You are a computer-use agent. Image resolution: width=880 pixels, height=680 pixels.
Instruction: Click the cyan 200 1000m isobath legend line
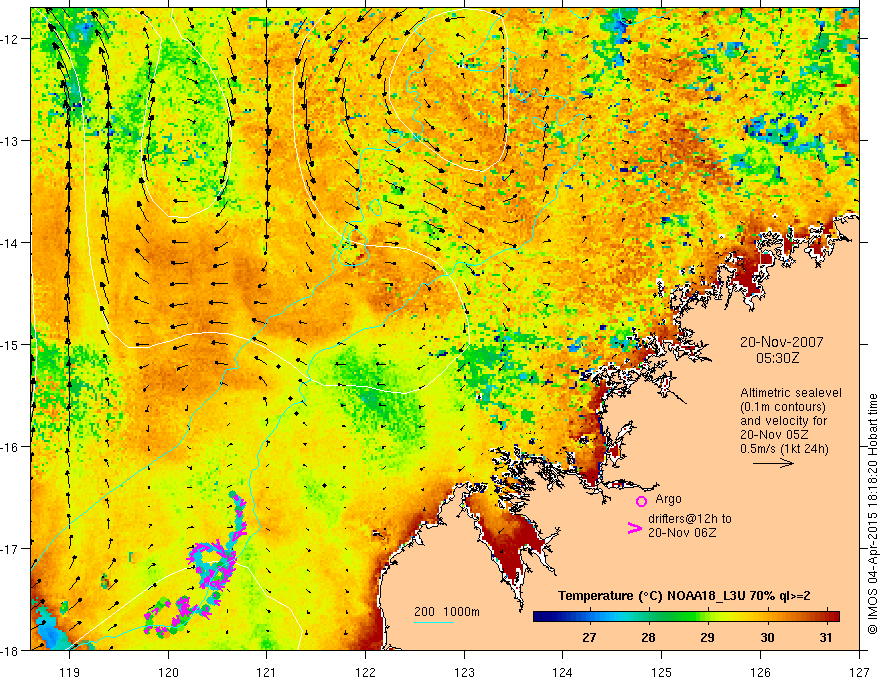433,622
